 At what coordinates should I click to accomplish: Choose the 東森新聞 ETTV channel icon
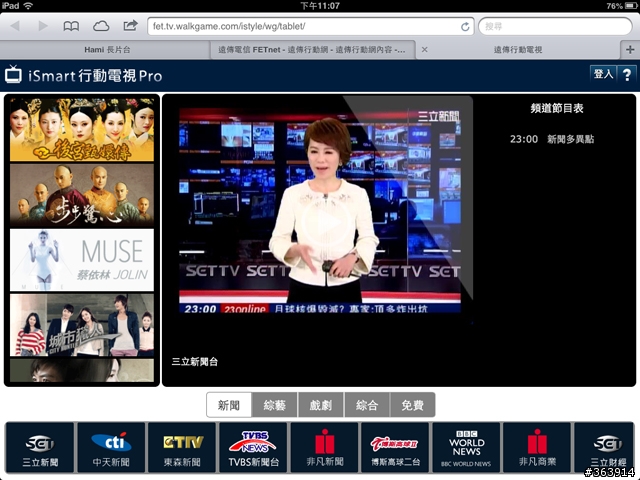point(182,448)
